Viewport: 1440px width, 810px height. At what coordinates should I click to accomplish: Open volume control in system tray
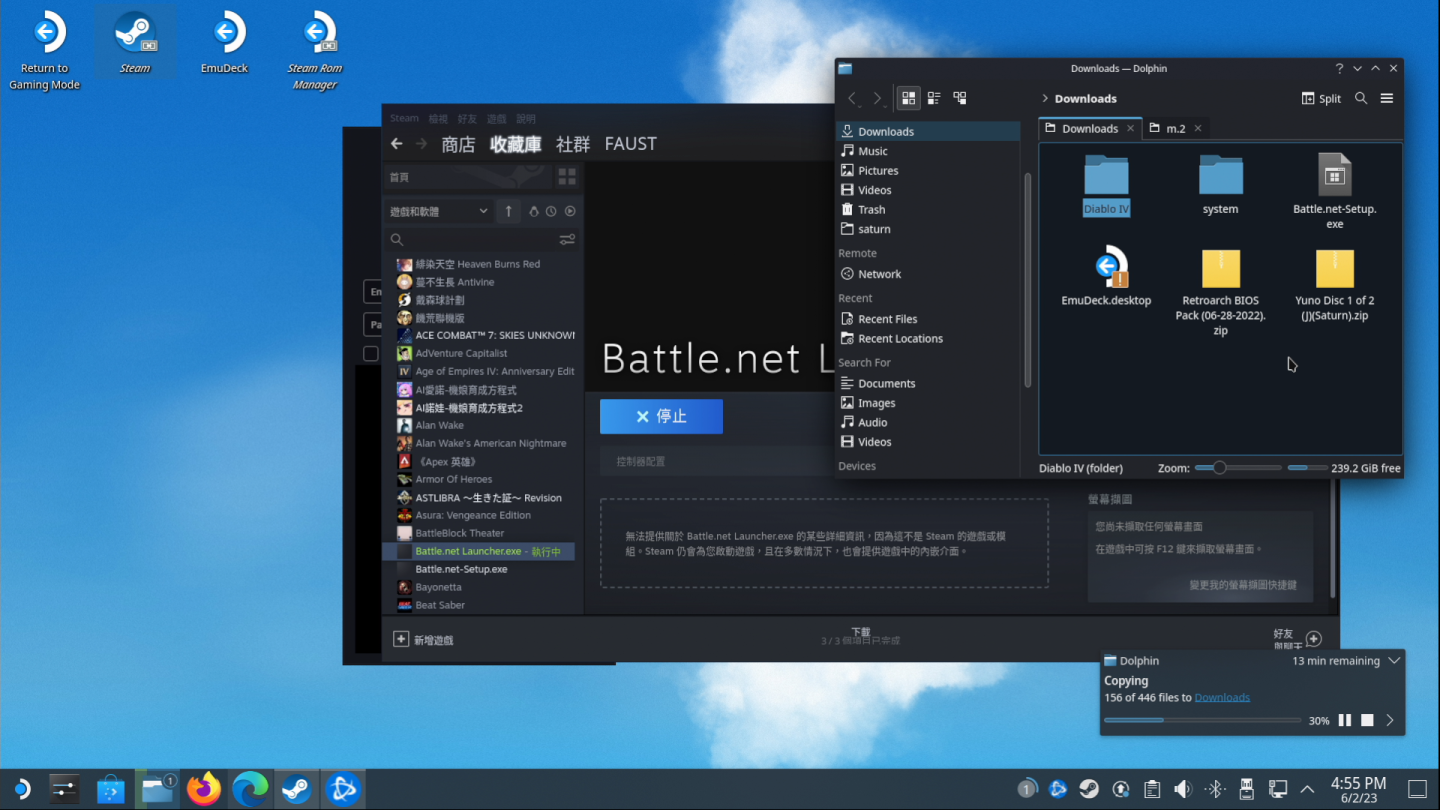tap(1183, 789)
